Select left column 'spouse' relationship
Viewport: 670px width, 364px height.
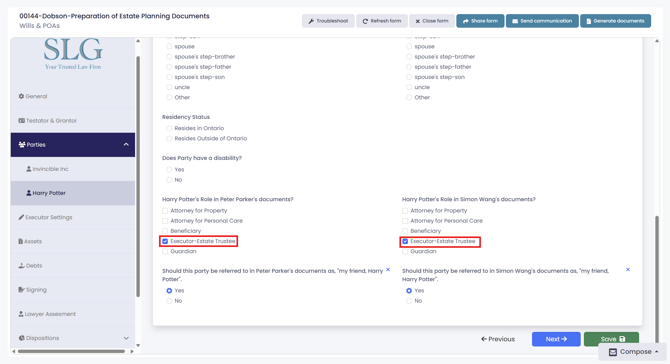[x=169, y=47]
